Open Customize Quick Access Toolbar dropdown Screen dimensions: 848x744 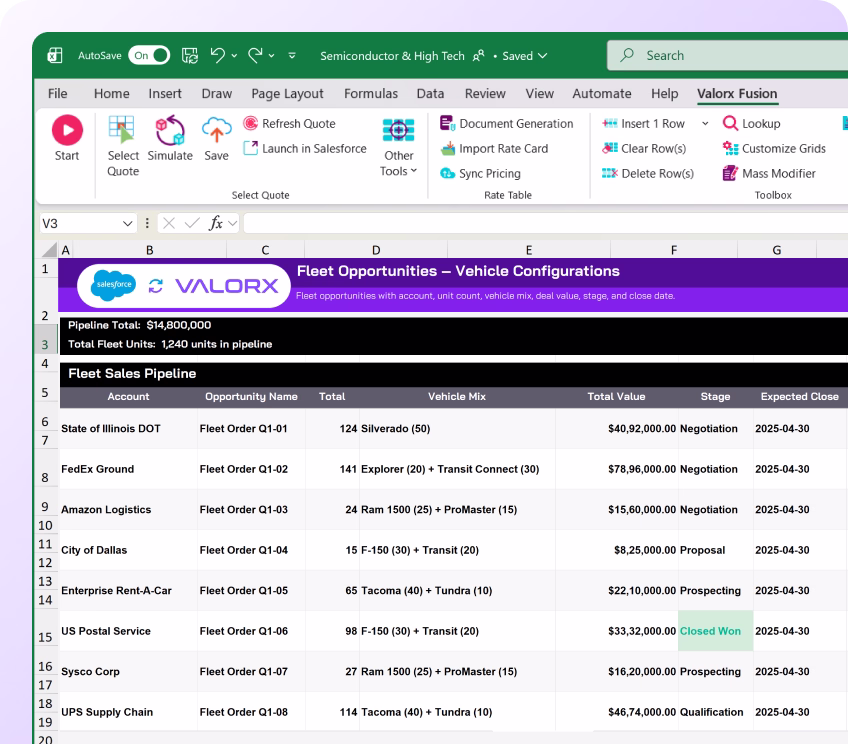pos(292,56)
